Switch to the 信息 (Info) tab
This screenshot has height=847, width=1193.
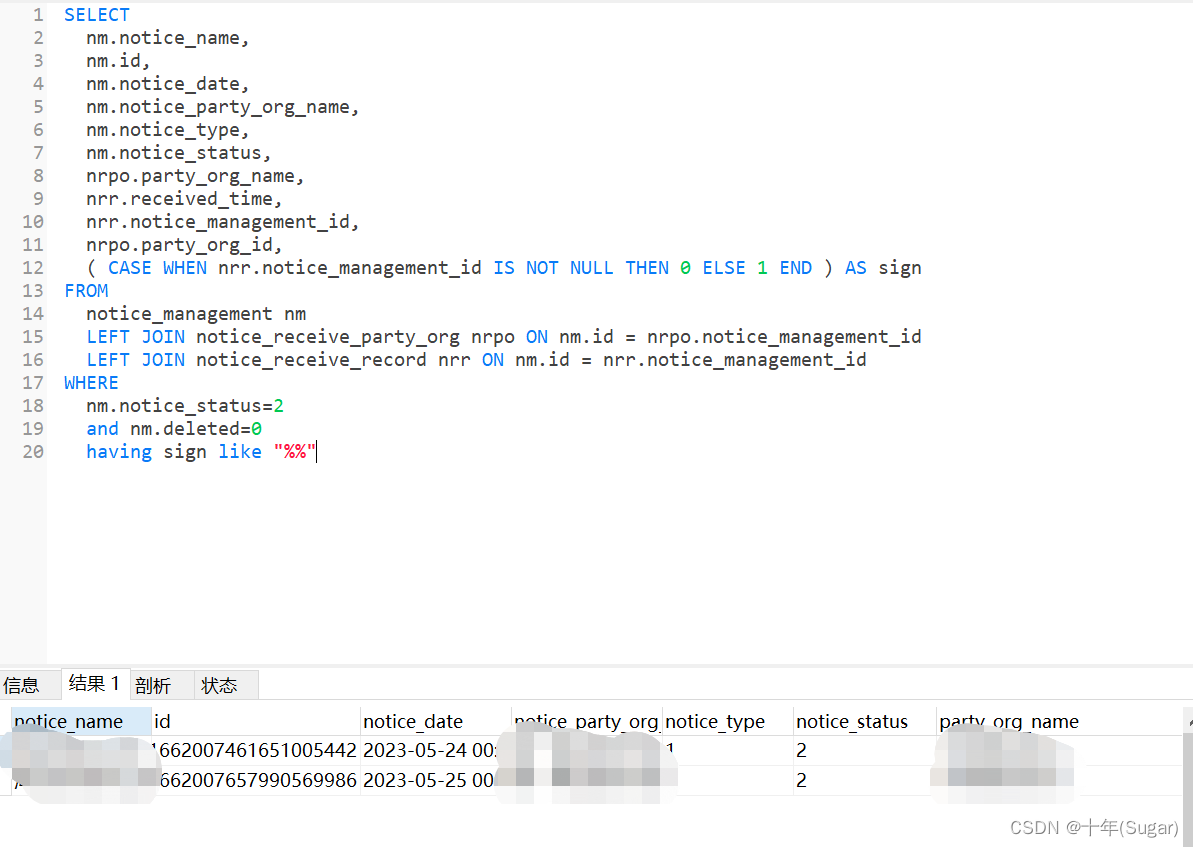[23, 684]
